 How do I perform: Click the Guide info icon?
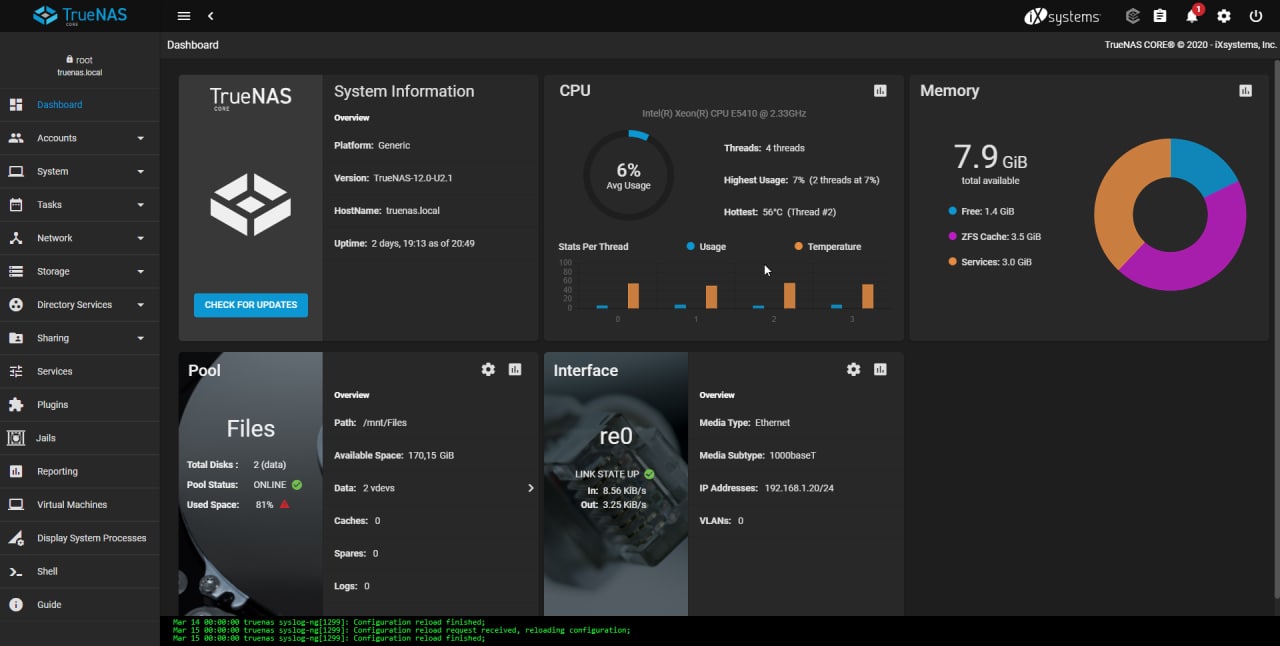(16, 605)
